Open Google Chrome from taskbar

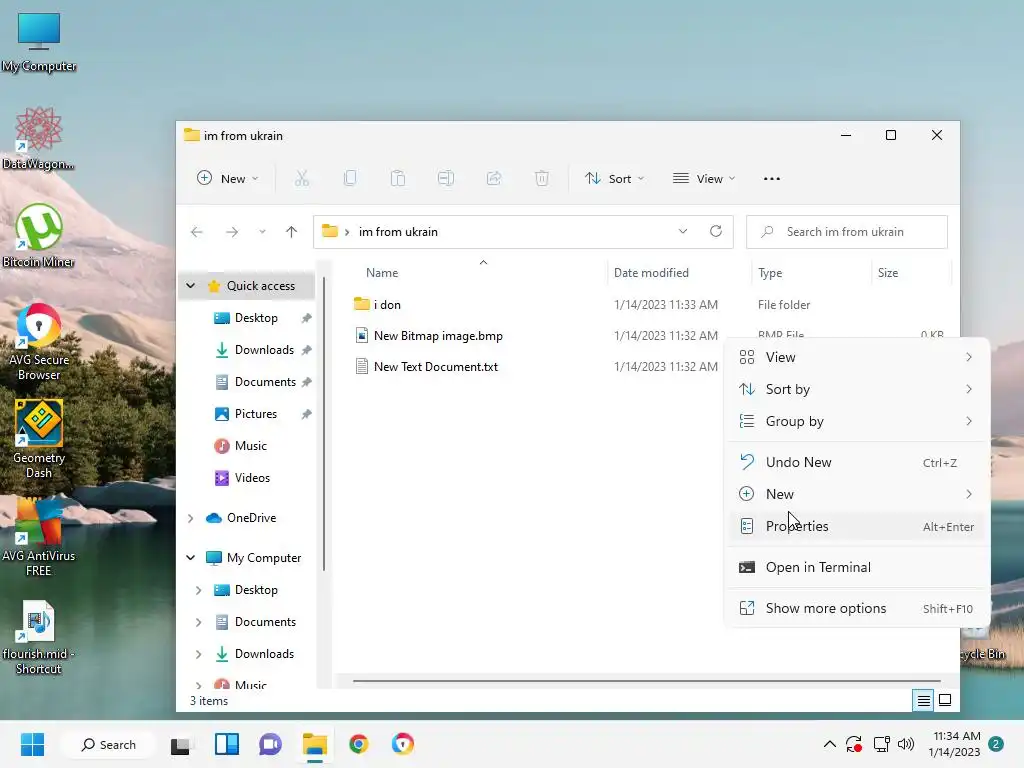(359, 744)
